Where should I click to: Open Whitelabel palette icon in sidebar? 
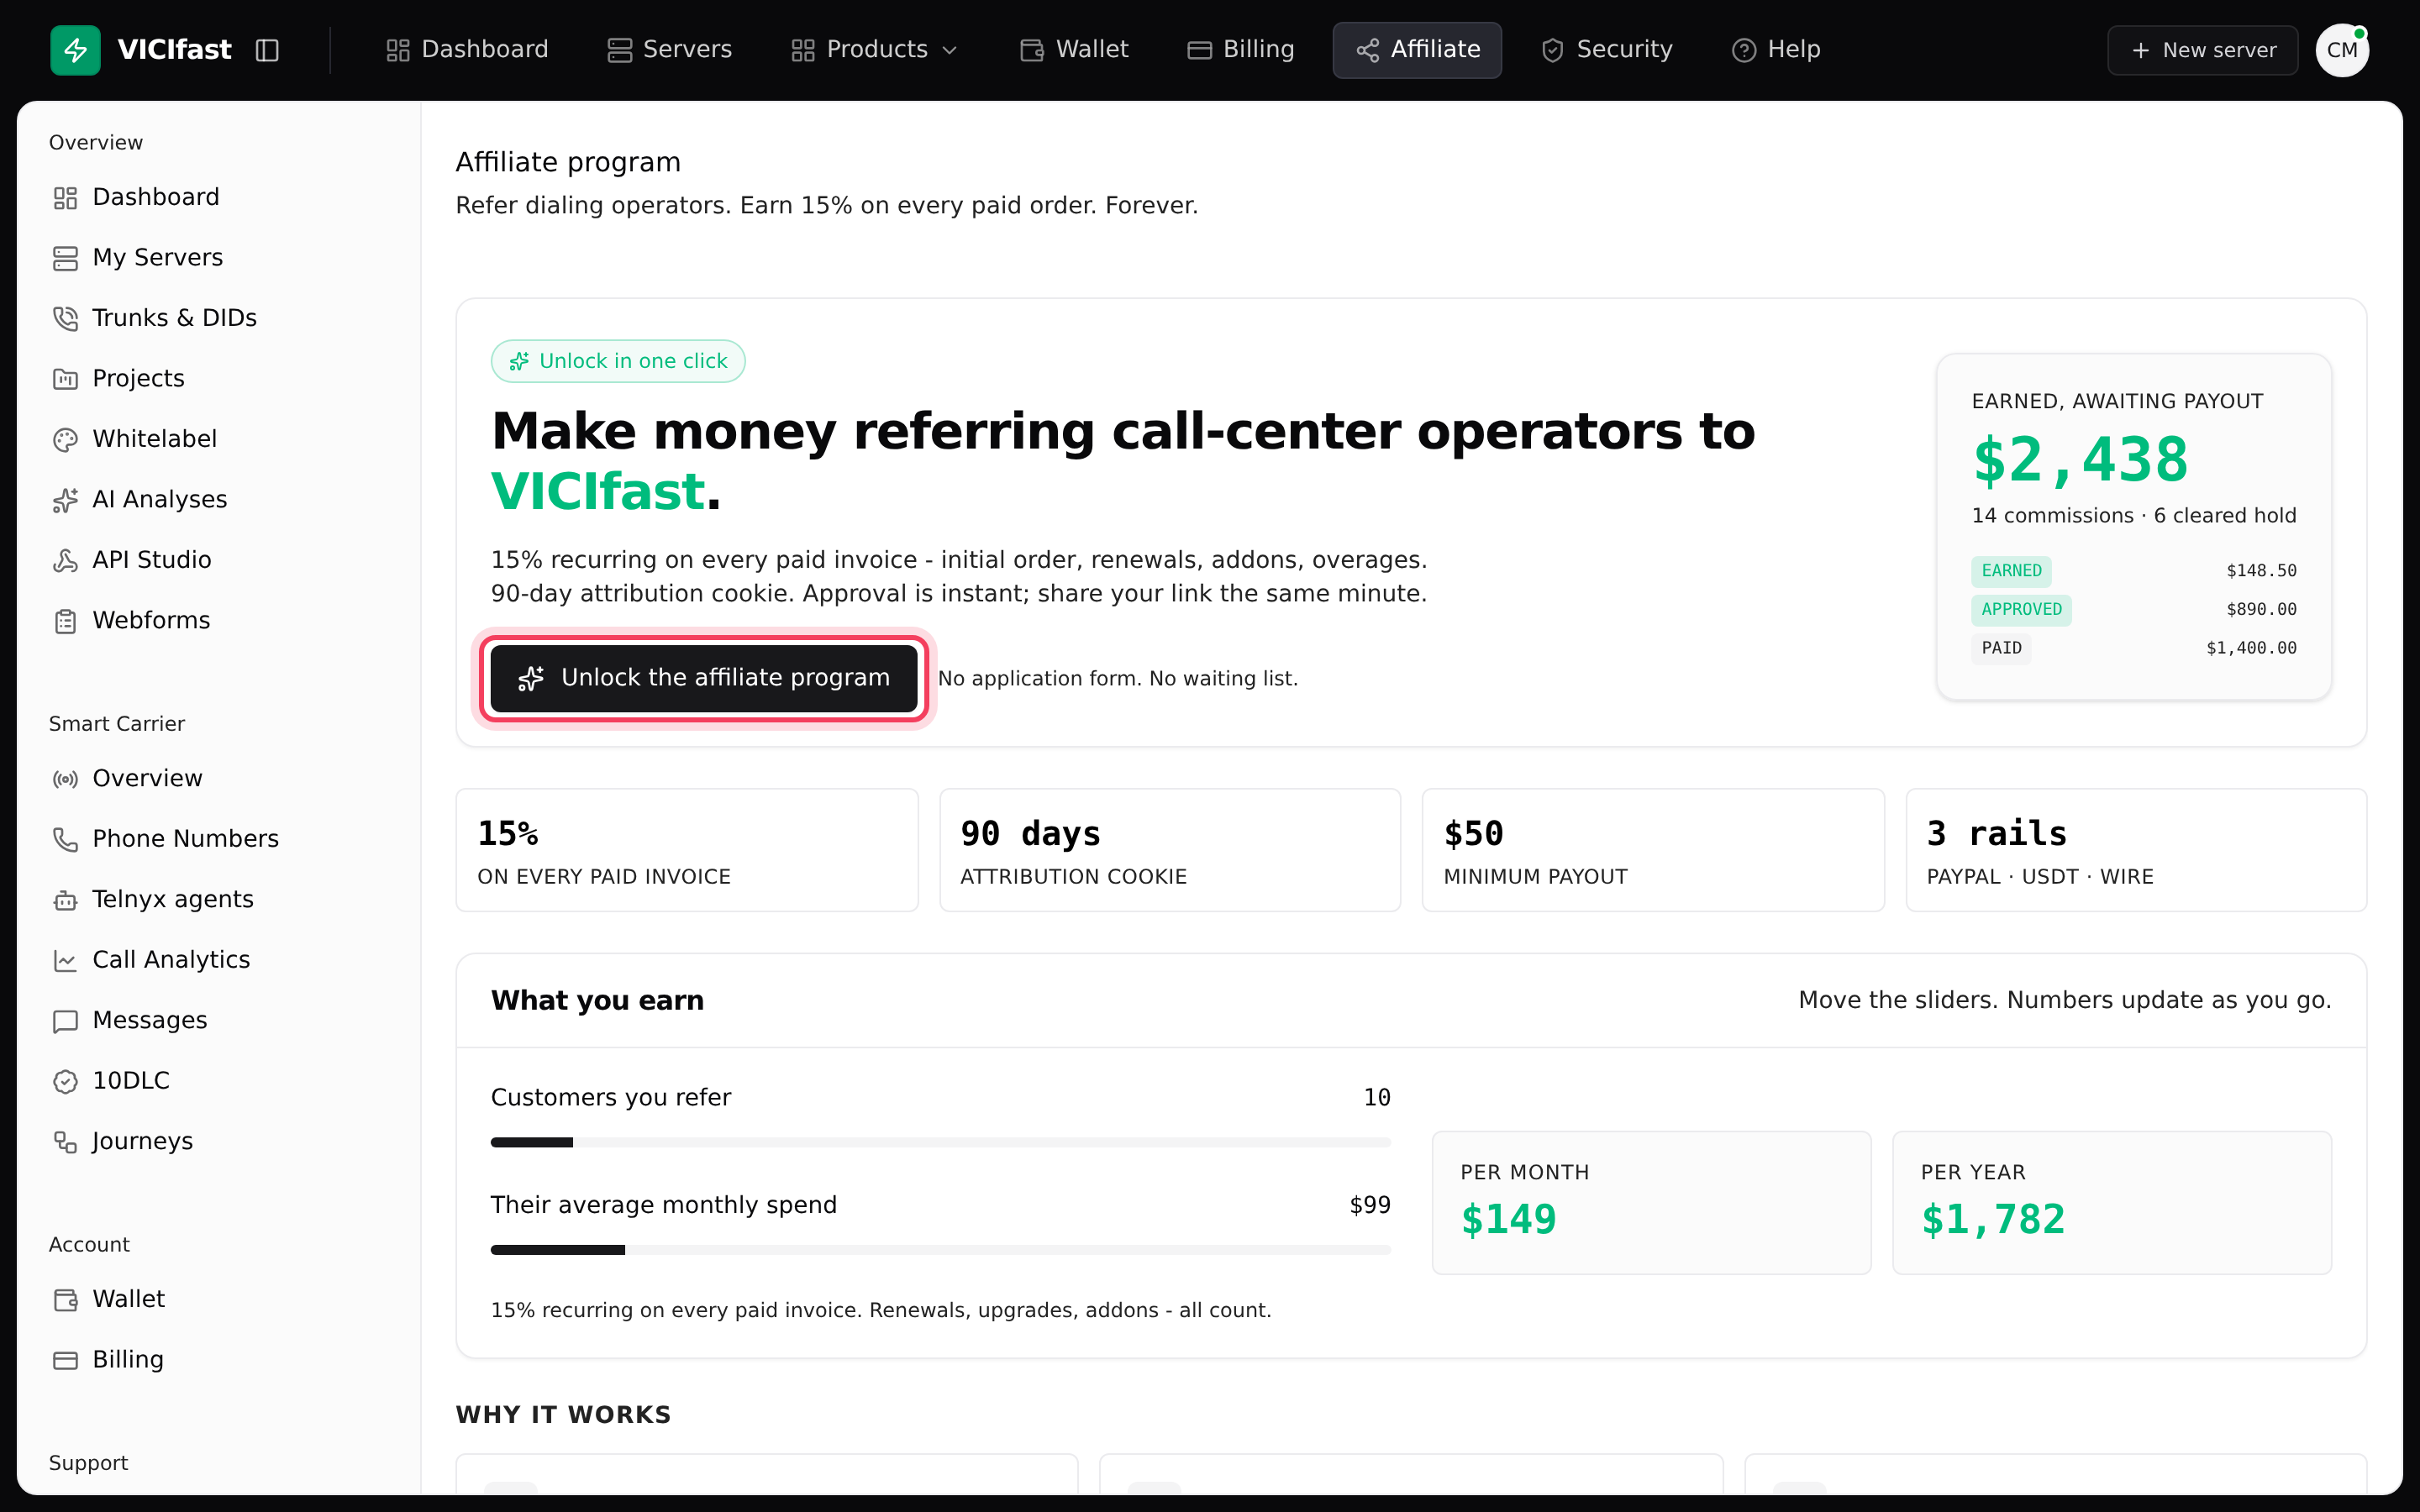(x=65, y=439)
